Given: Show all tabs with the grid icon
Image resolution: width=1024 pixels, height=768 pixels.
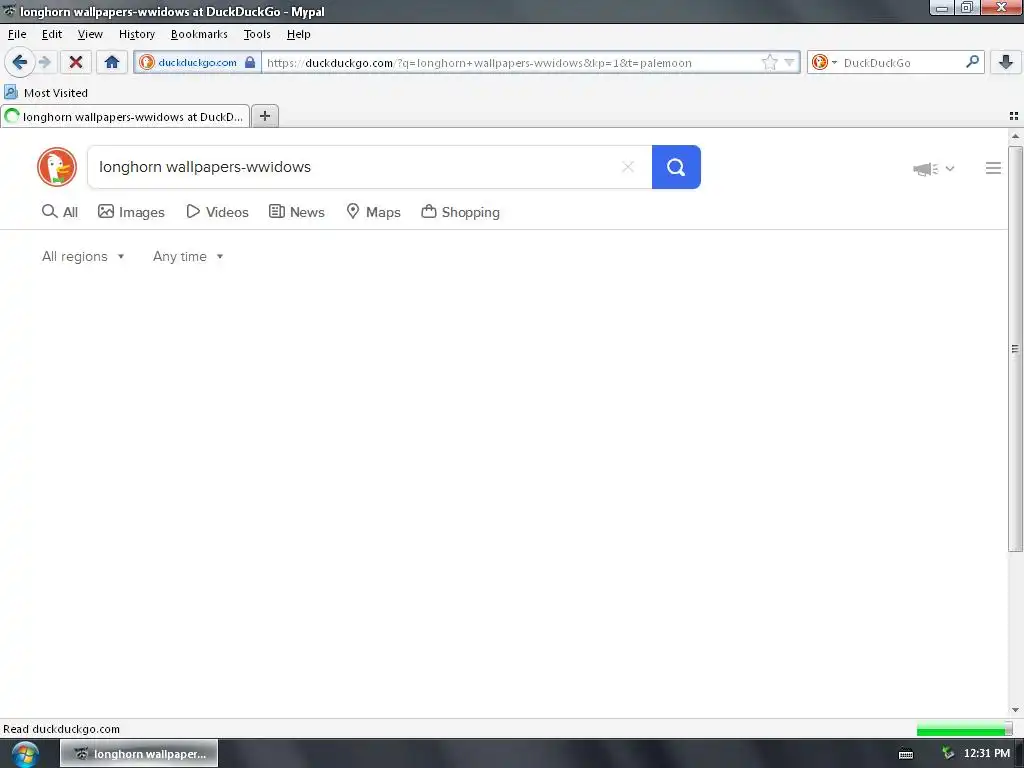Looking at the screenshot, I should pyautogui.click(x=1014, y=116).
